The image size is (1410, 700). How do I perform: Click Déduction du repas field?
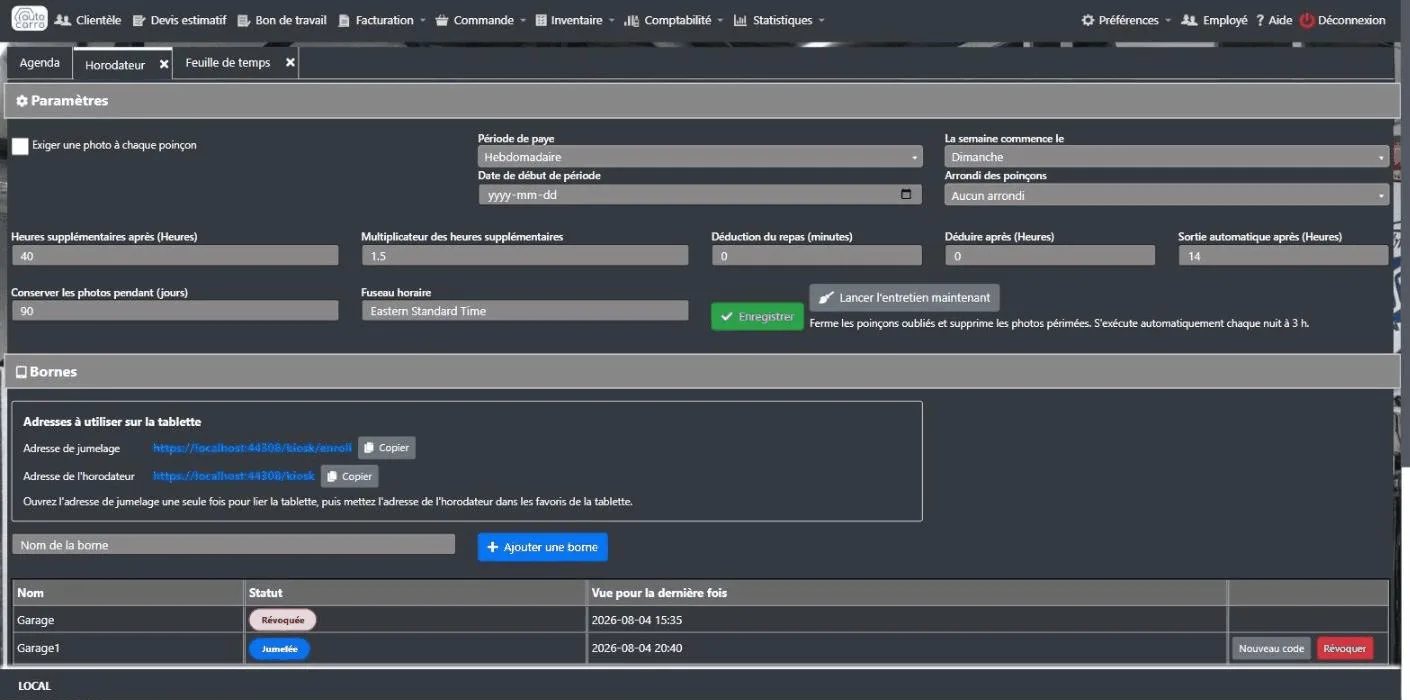(x=817, y=256)
